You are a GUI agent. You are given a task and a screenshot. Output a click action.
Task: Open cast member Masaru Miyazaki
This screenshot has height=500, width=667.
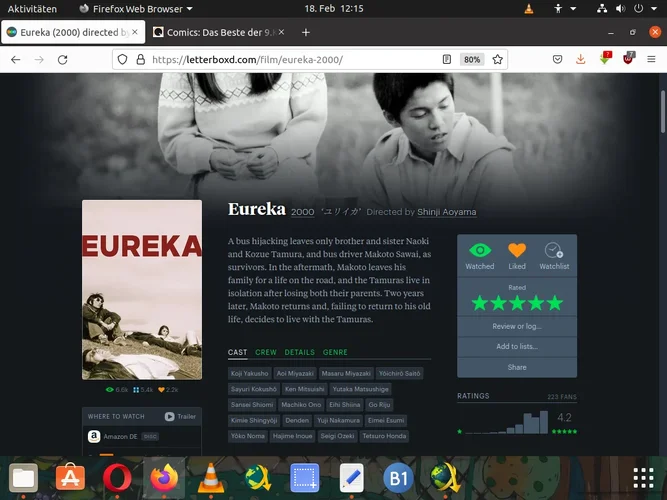point(346,374)
